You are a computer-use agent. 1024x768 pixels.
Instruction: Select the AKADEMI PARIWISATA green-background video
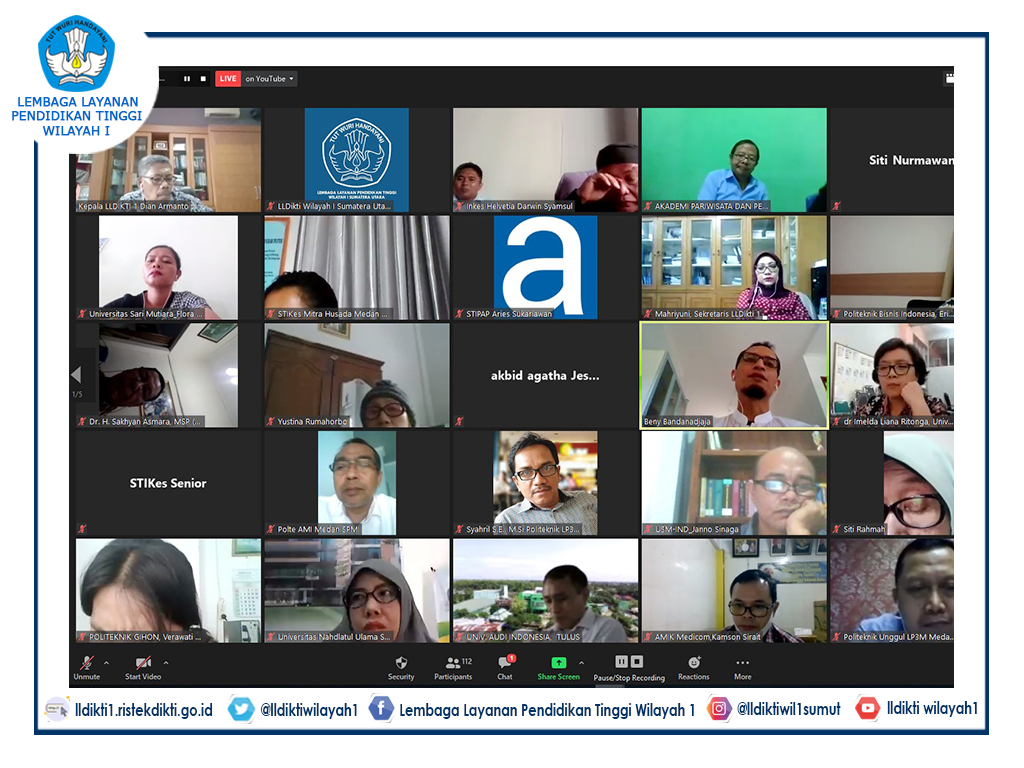coord(734,160)
